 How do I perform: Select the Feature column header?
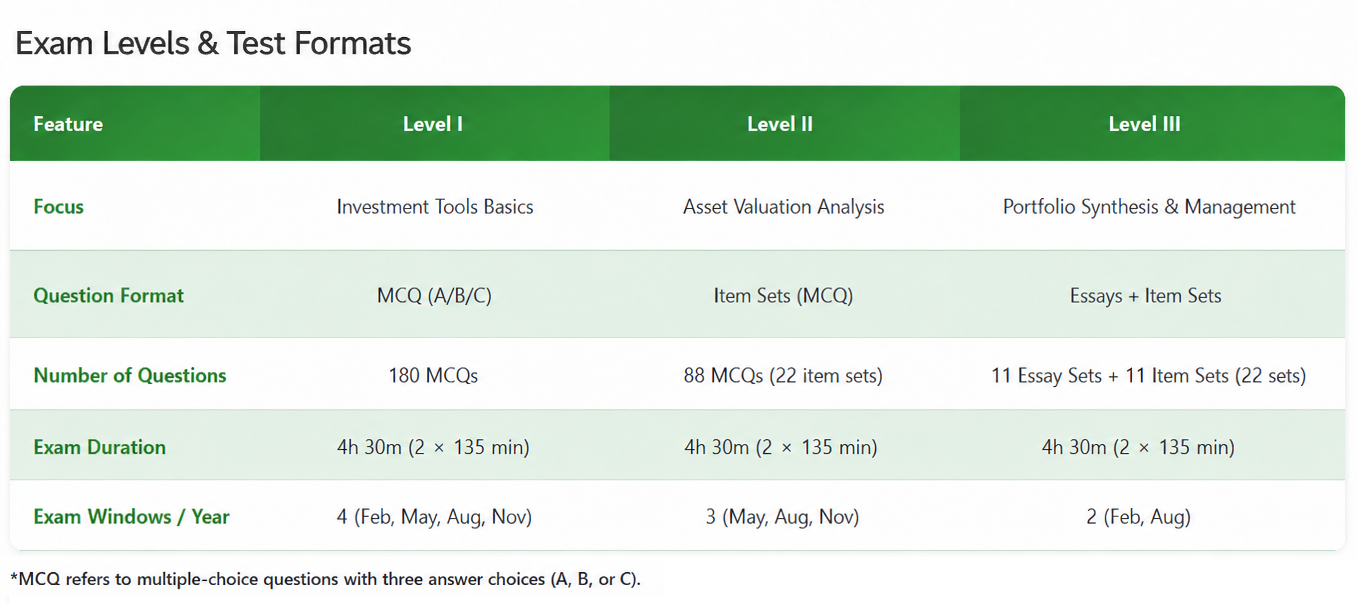pyautogui.click(x=68, y=124)
